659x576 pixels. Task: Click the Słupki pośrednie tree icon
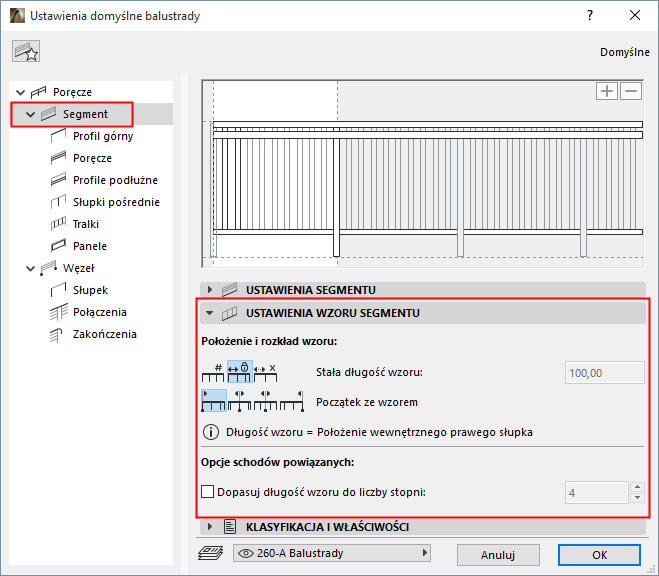tap(58, 202)
